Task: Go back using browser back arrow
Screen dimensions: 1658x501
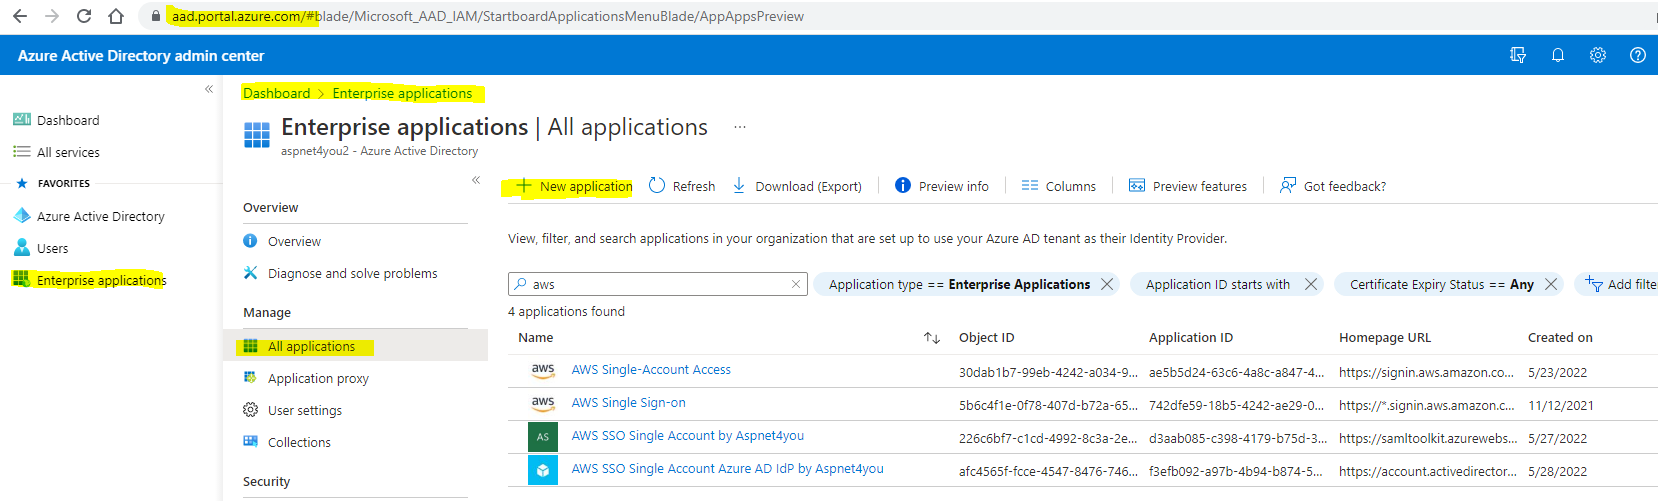Action: 20,16
